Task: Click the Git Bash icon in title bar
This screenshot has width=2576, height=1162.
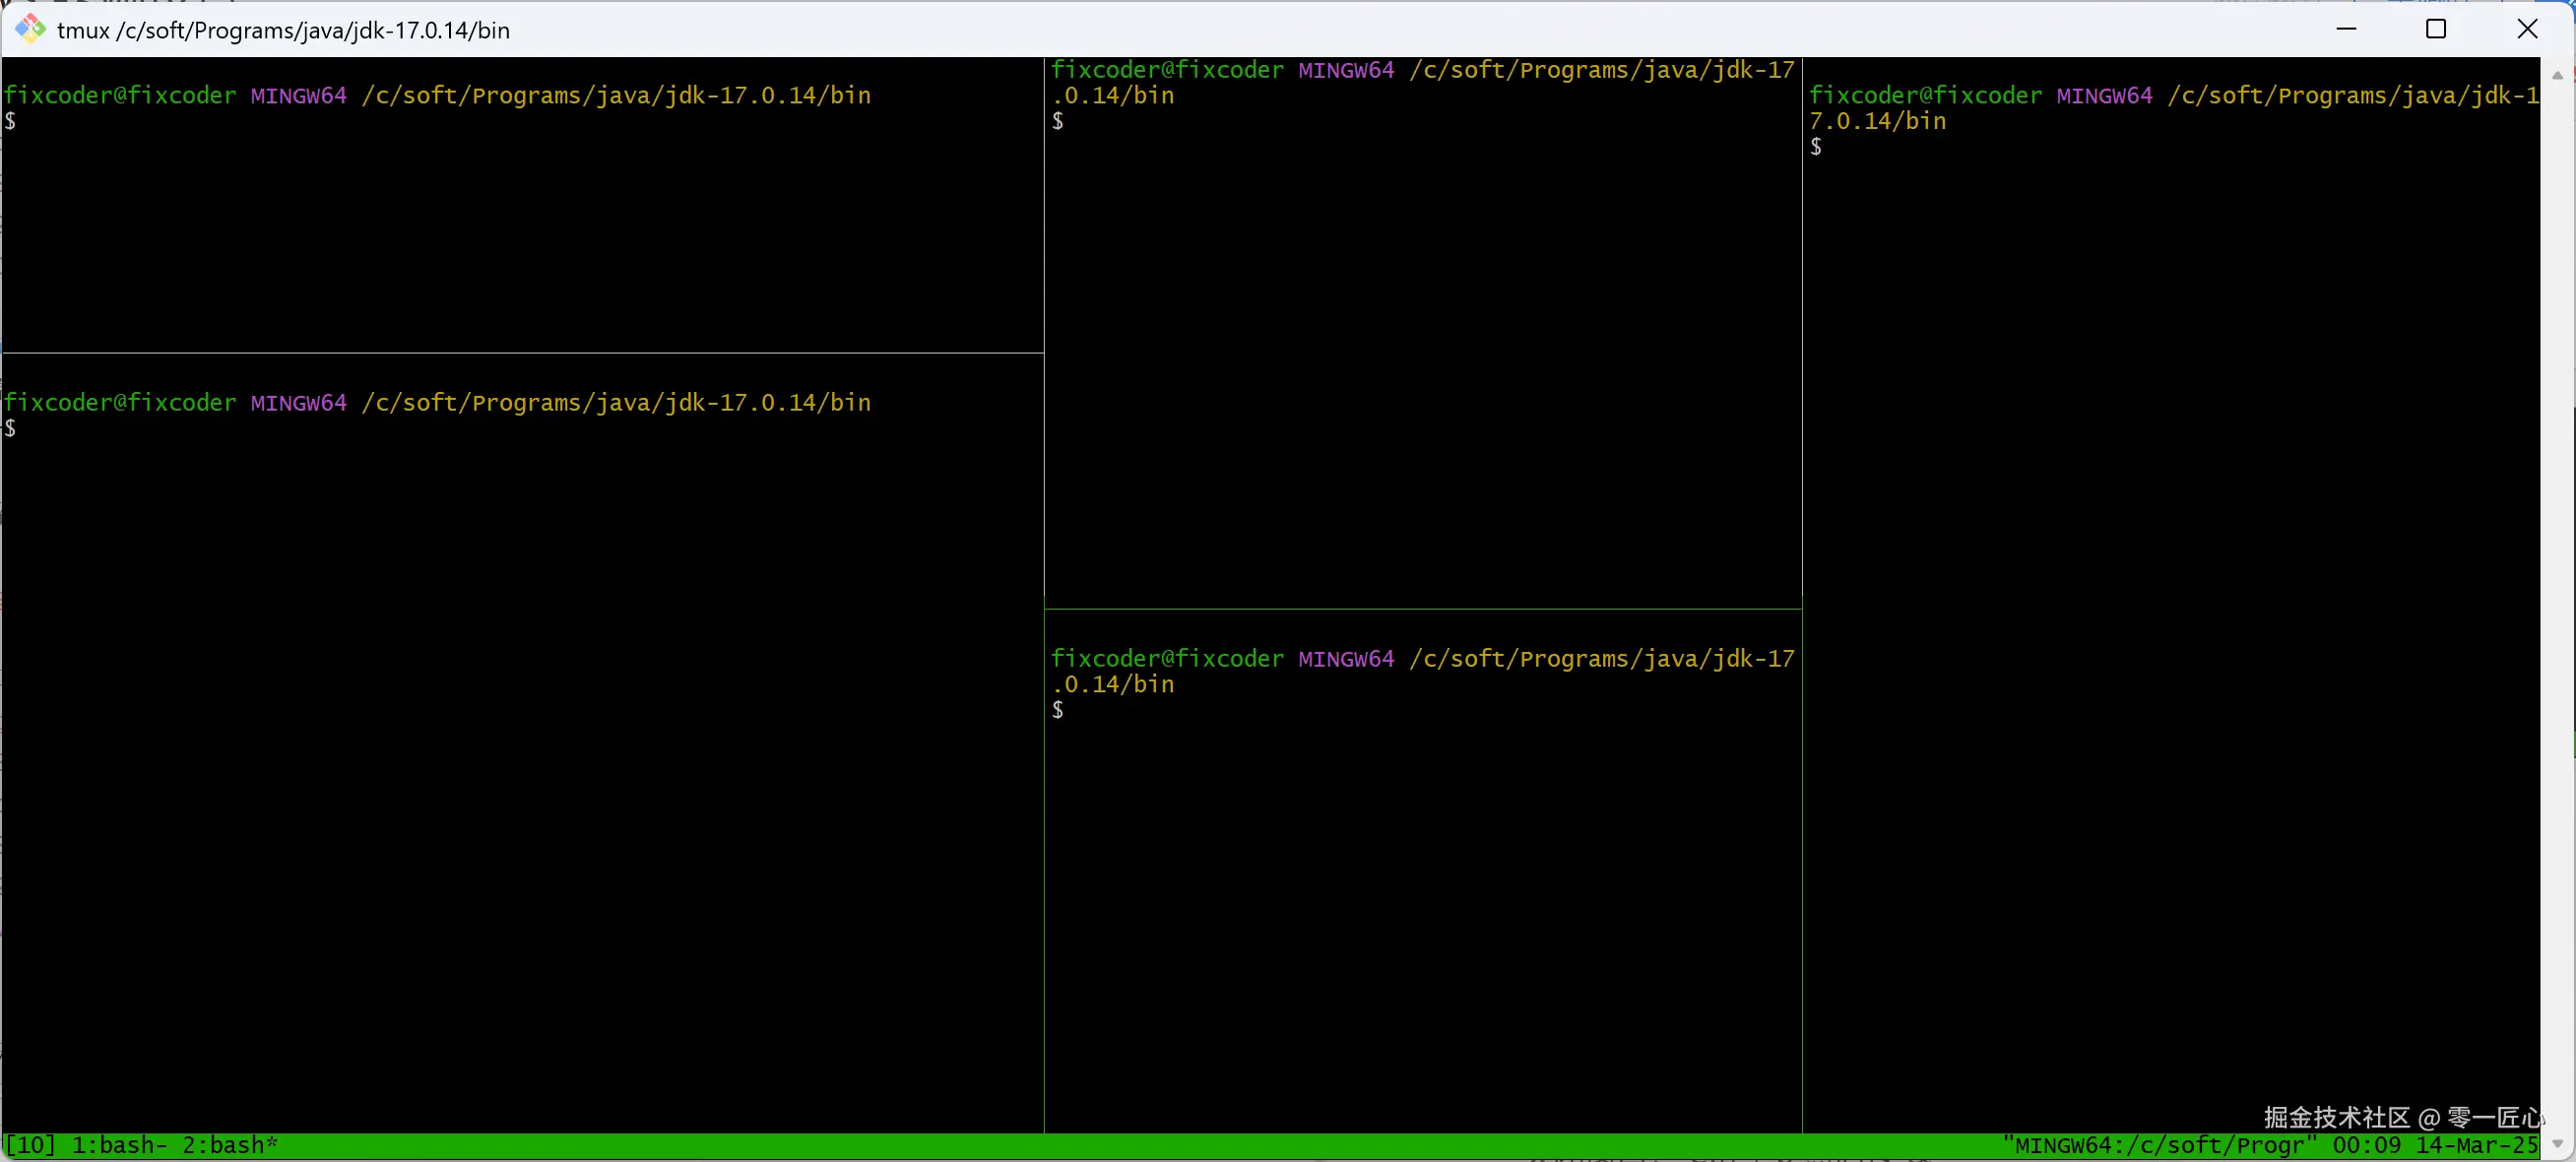Action: point(29,29)
